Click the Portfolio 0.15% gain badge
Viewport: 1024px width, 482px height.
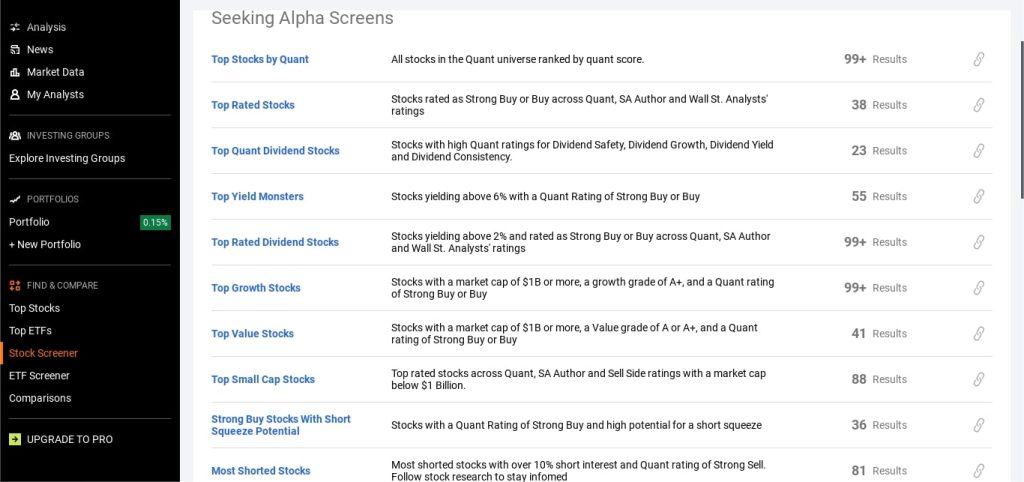click(155, 222)
